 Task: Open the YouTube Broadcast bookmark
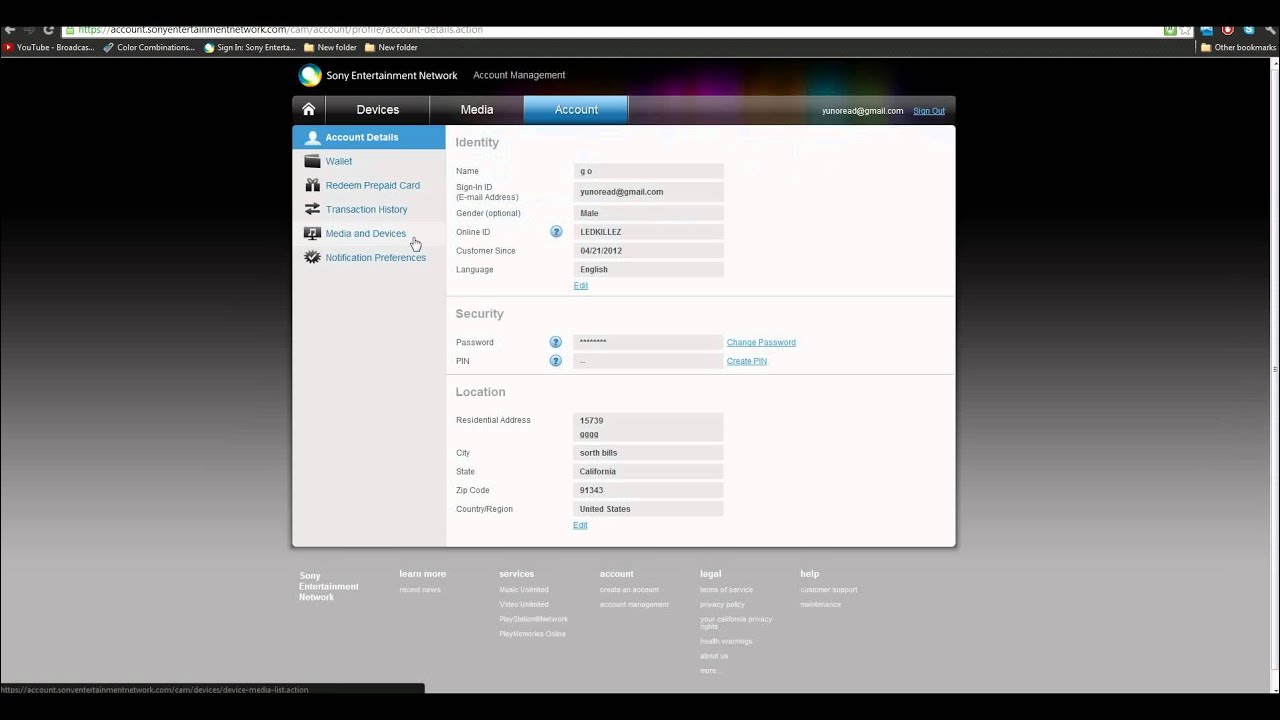tap(49, 47)
